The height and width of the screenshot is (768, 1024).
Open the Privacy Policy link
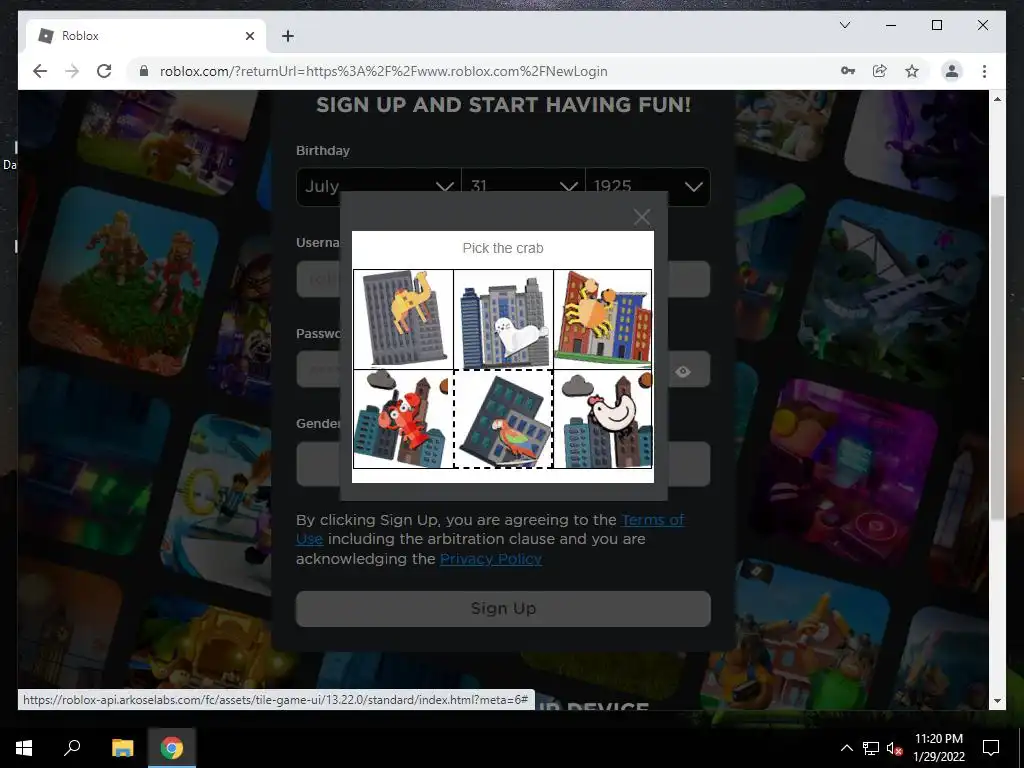pos(491,559)
